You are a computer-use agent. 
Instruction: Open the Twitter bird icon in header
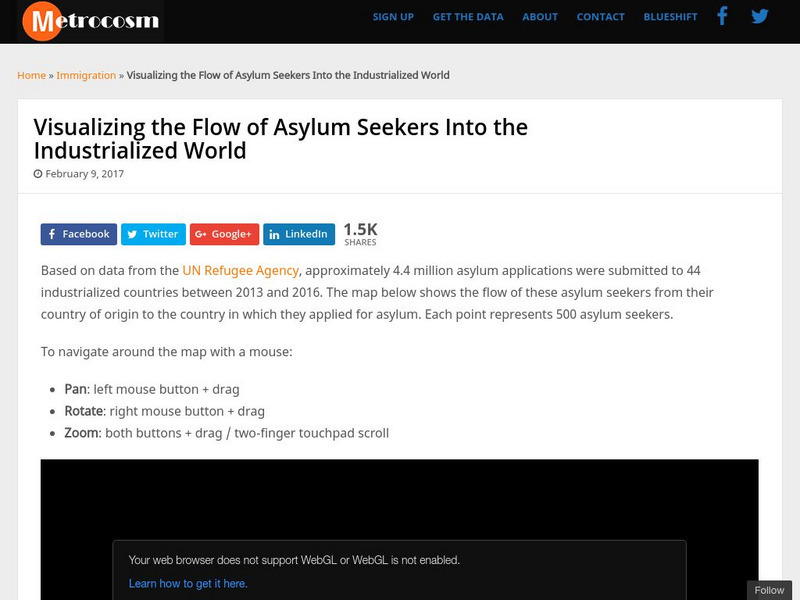click(760, 16)
